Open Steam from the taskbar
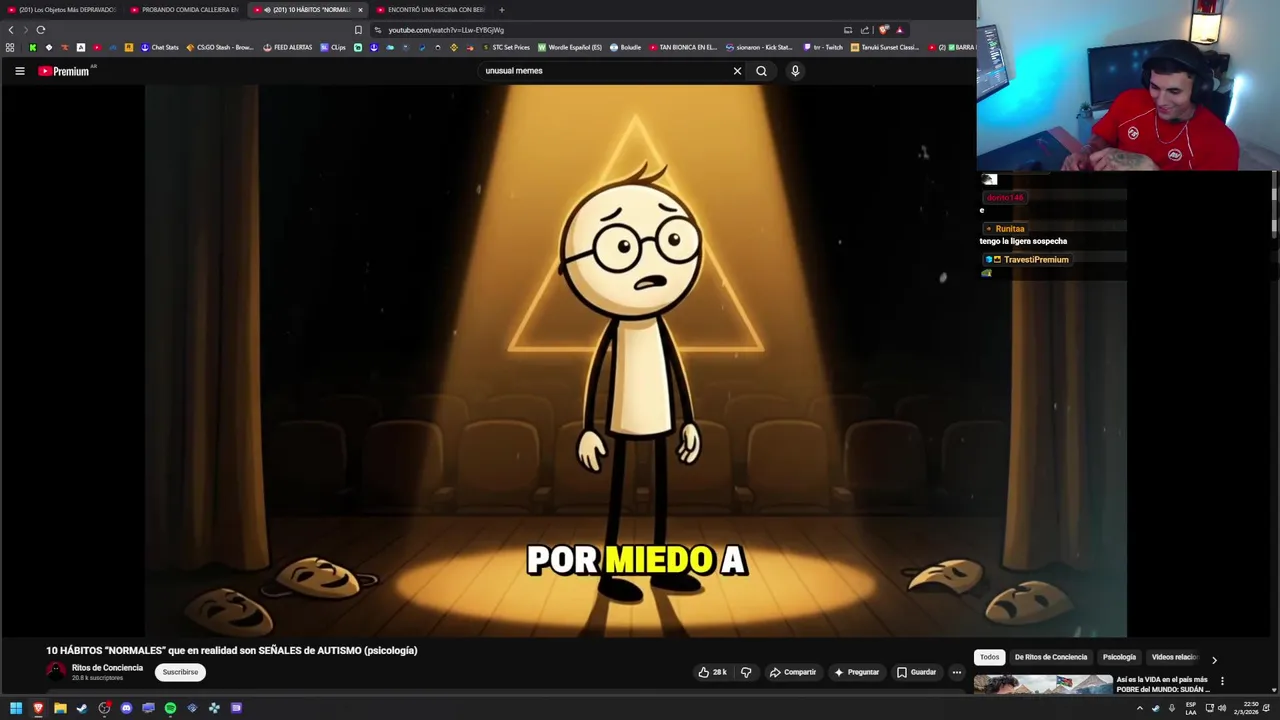Image resolution: width=1280 pixels, height=720 pixels. point(82,708)
